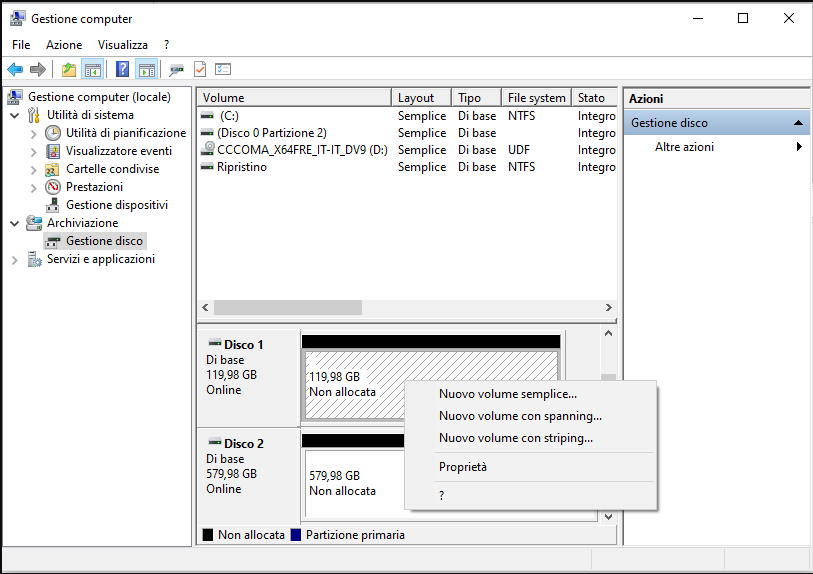813x574 pixels.
Task: Choose Nuovo volume semplice from context menu
Action: [x=507, y=394]
